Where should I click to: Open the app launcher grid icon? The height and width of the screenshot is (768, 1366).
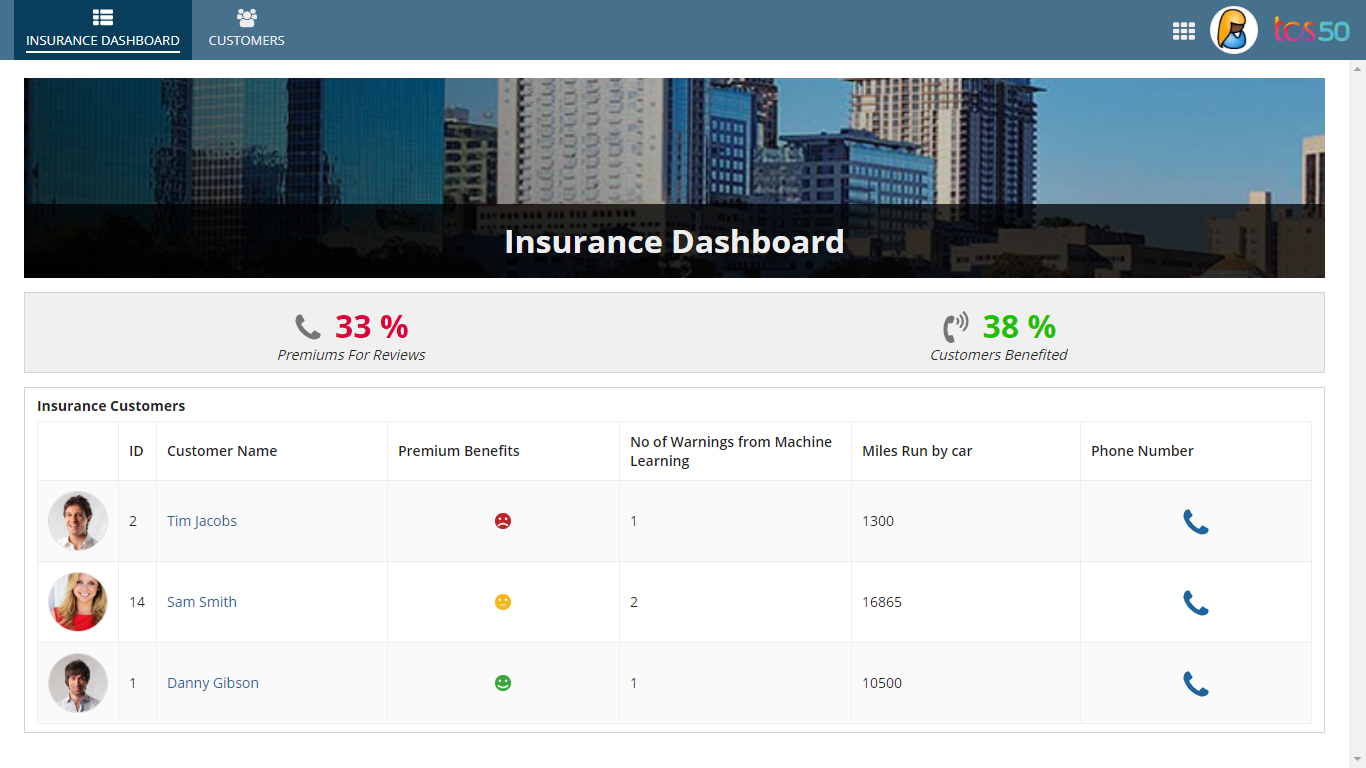click(1184, 31)
